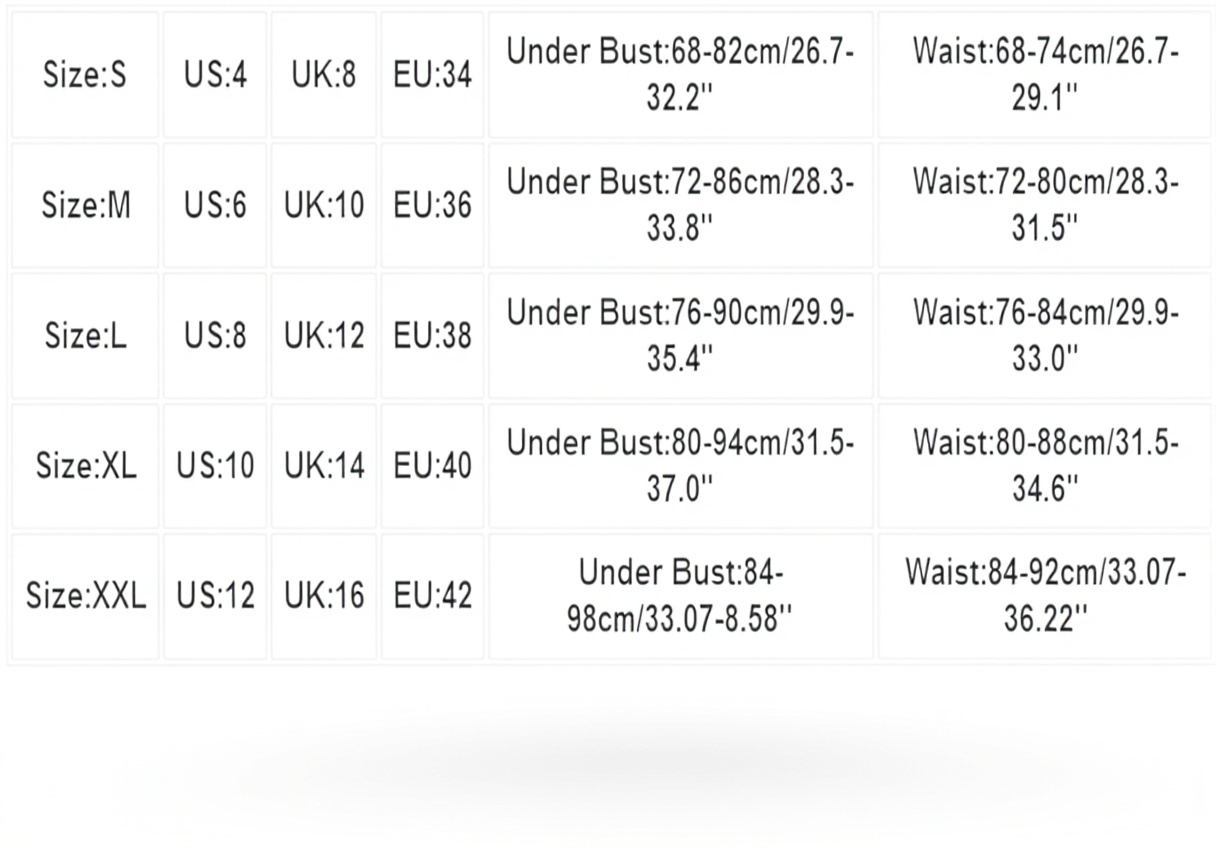Select the US:8 cell
1216x848 pixels.
coord(215,335)
